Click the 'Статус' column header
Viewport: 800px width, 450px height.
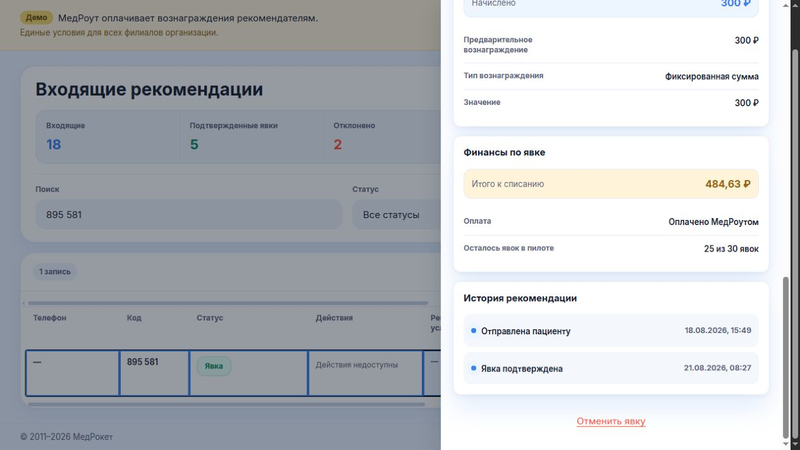(x=210, y=317)
